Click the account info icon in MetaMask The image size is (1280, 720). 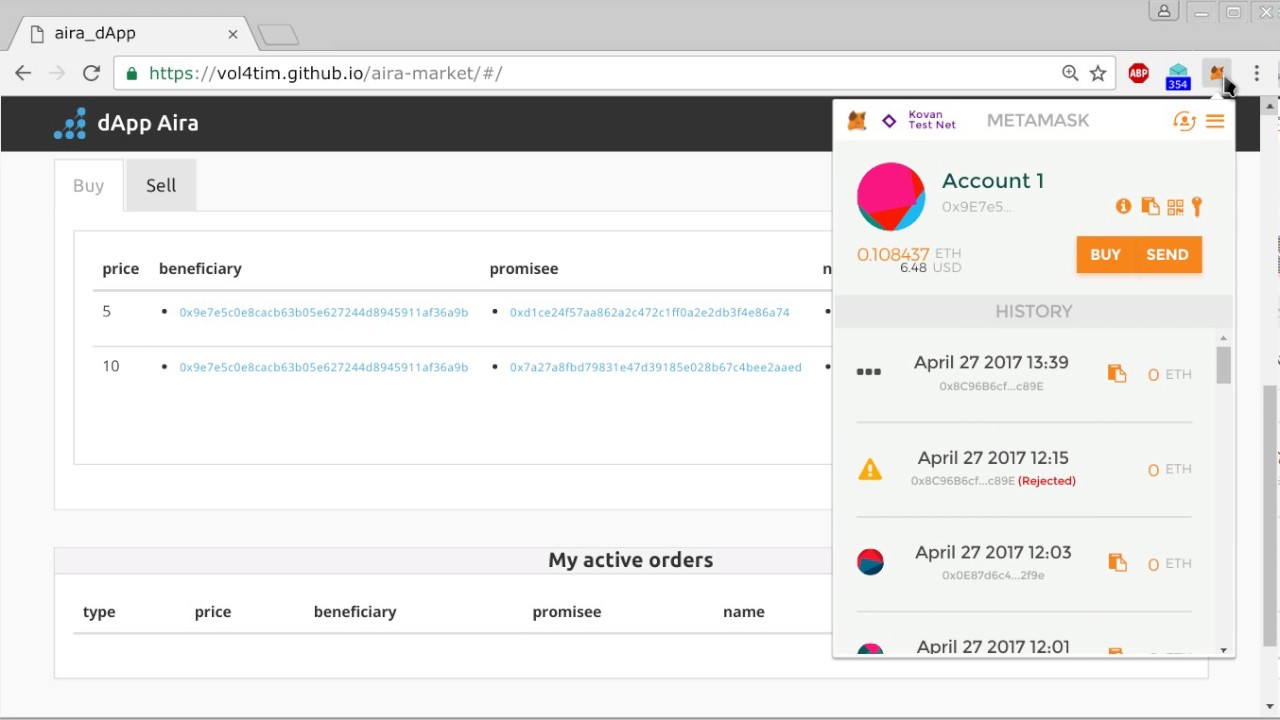pos(1124,206)
